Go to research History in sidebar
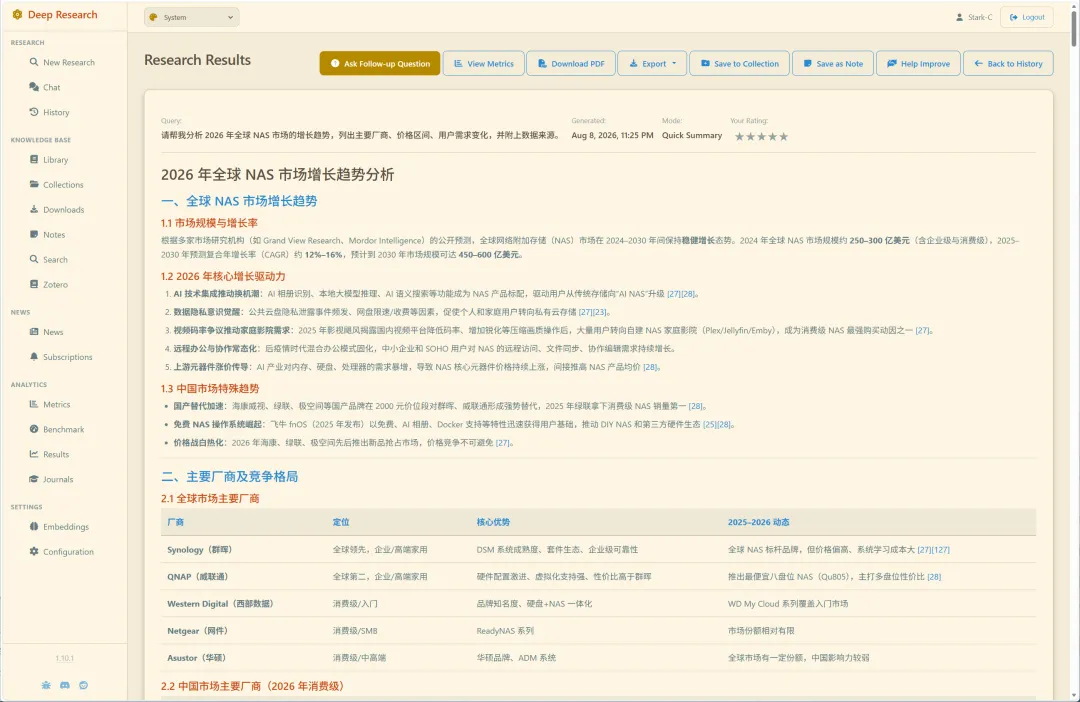The height and width of the screenshot is (702, 1080). pos(50,112)
